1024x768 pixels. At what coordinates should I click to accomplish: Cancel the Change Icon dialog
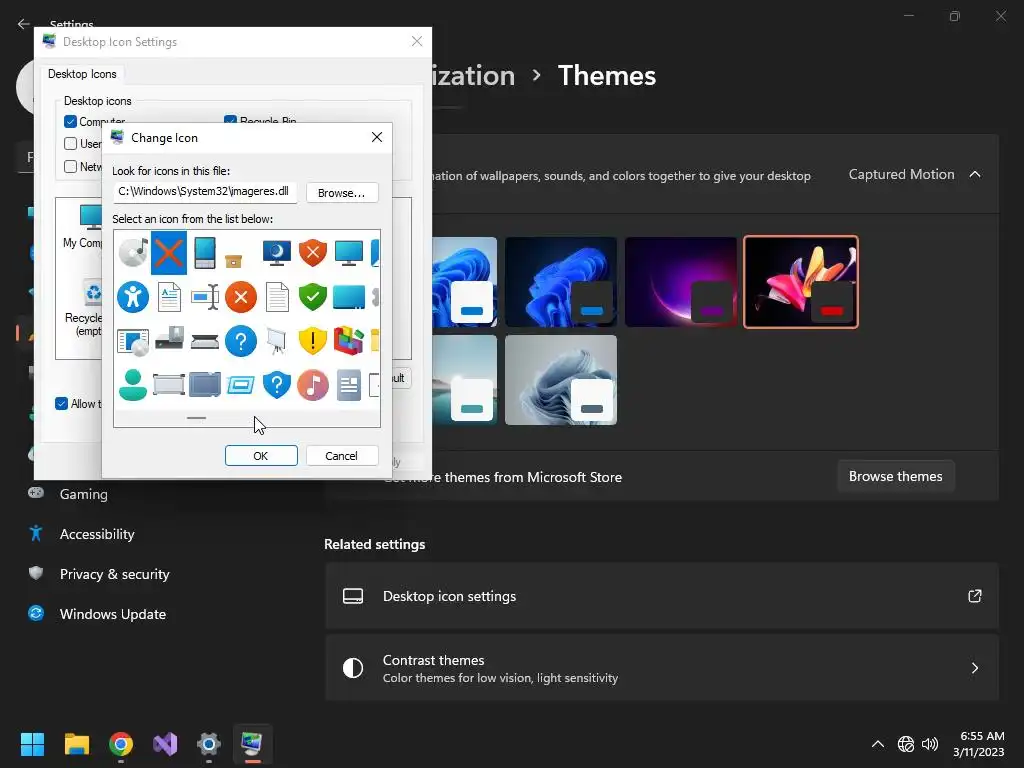[x=342, y=456]
